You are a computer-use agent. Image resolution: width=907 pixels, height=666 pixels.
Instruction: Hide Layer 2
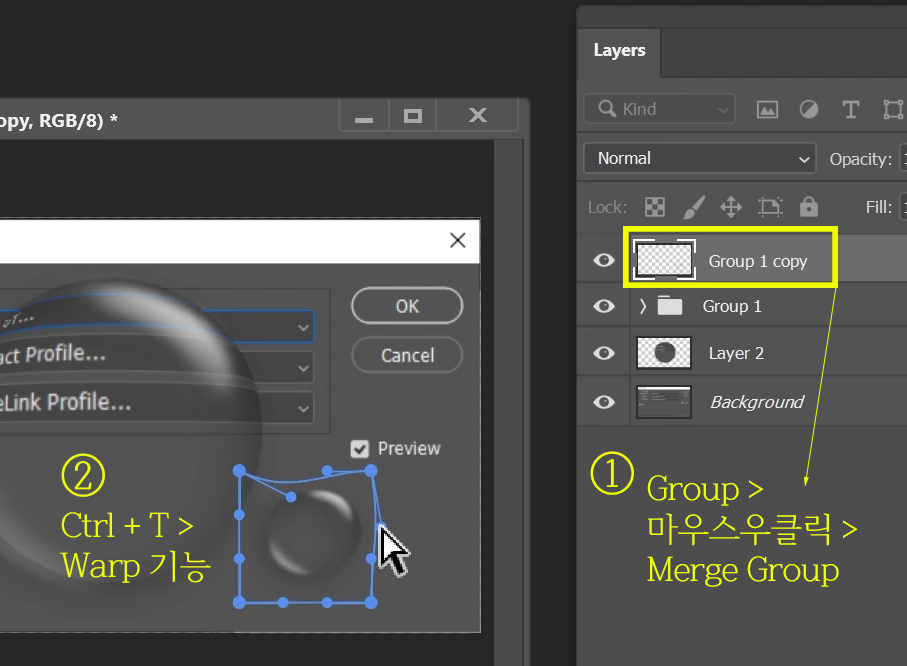603,353
